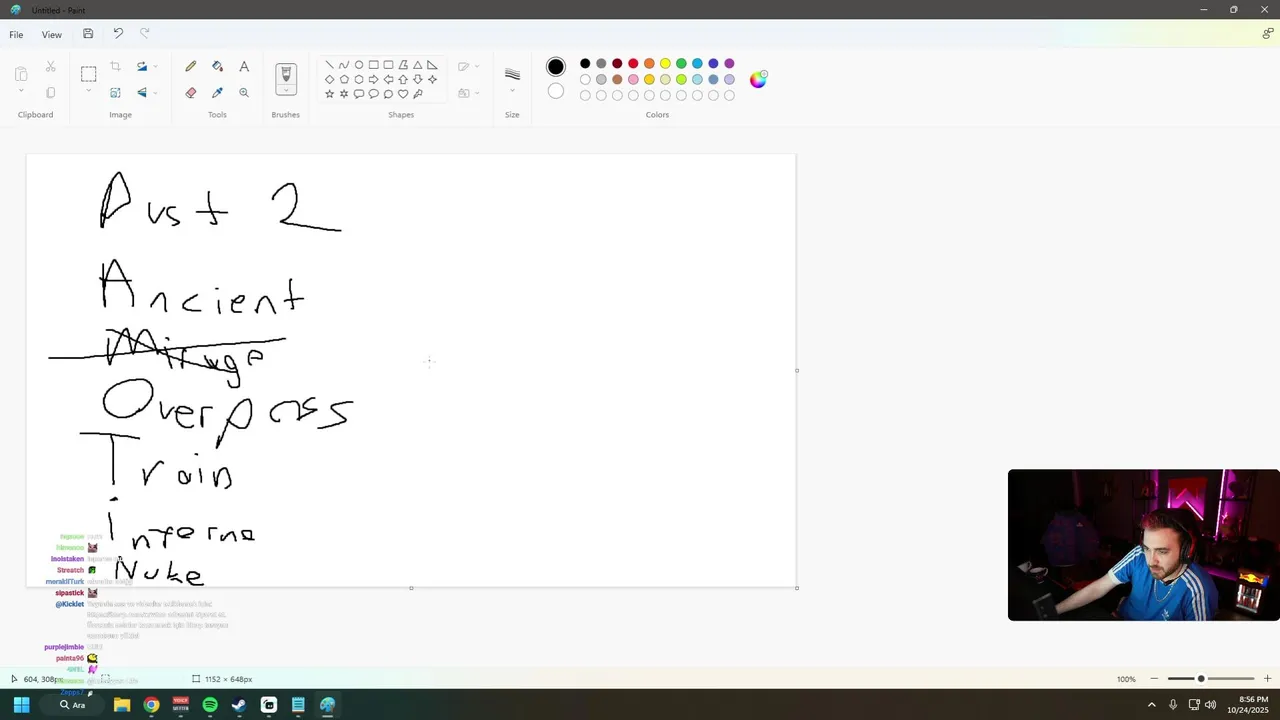Click the 100% zoom level text

(1126, 679)
